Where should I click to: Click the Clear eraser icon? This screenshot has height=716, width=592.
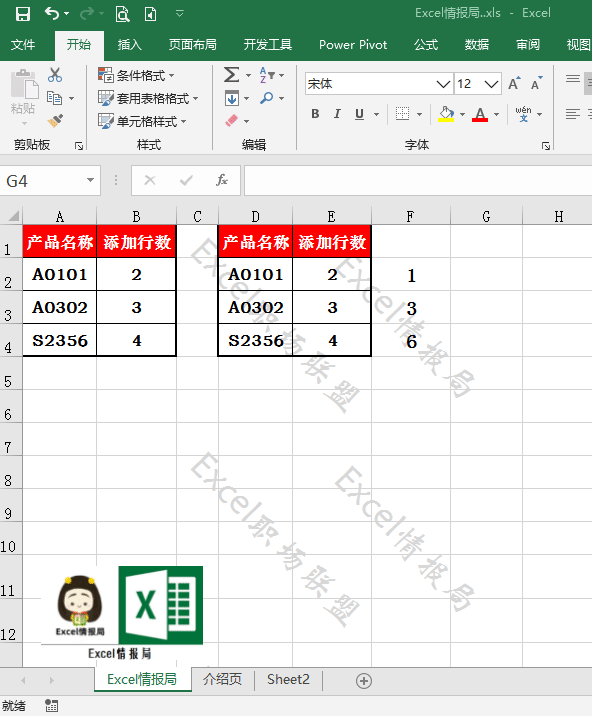pos(232,121)
